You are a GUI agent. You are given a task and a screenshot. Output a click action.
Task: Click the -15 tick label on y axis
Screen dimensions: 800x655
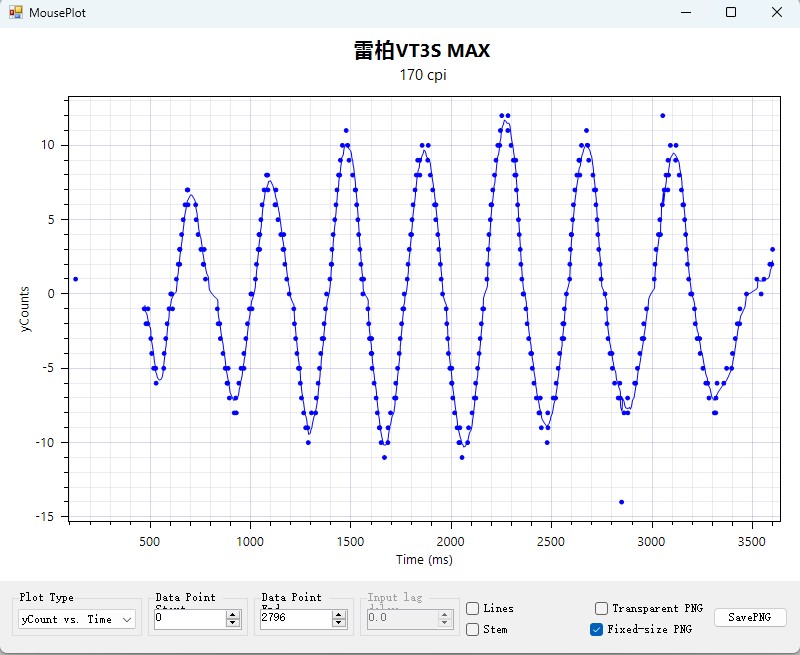pyautogui.click(x=45, y=517)
